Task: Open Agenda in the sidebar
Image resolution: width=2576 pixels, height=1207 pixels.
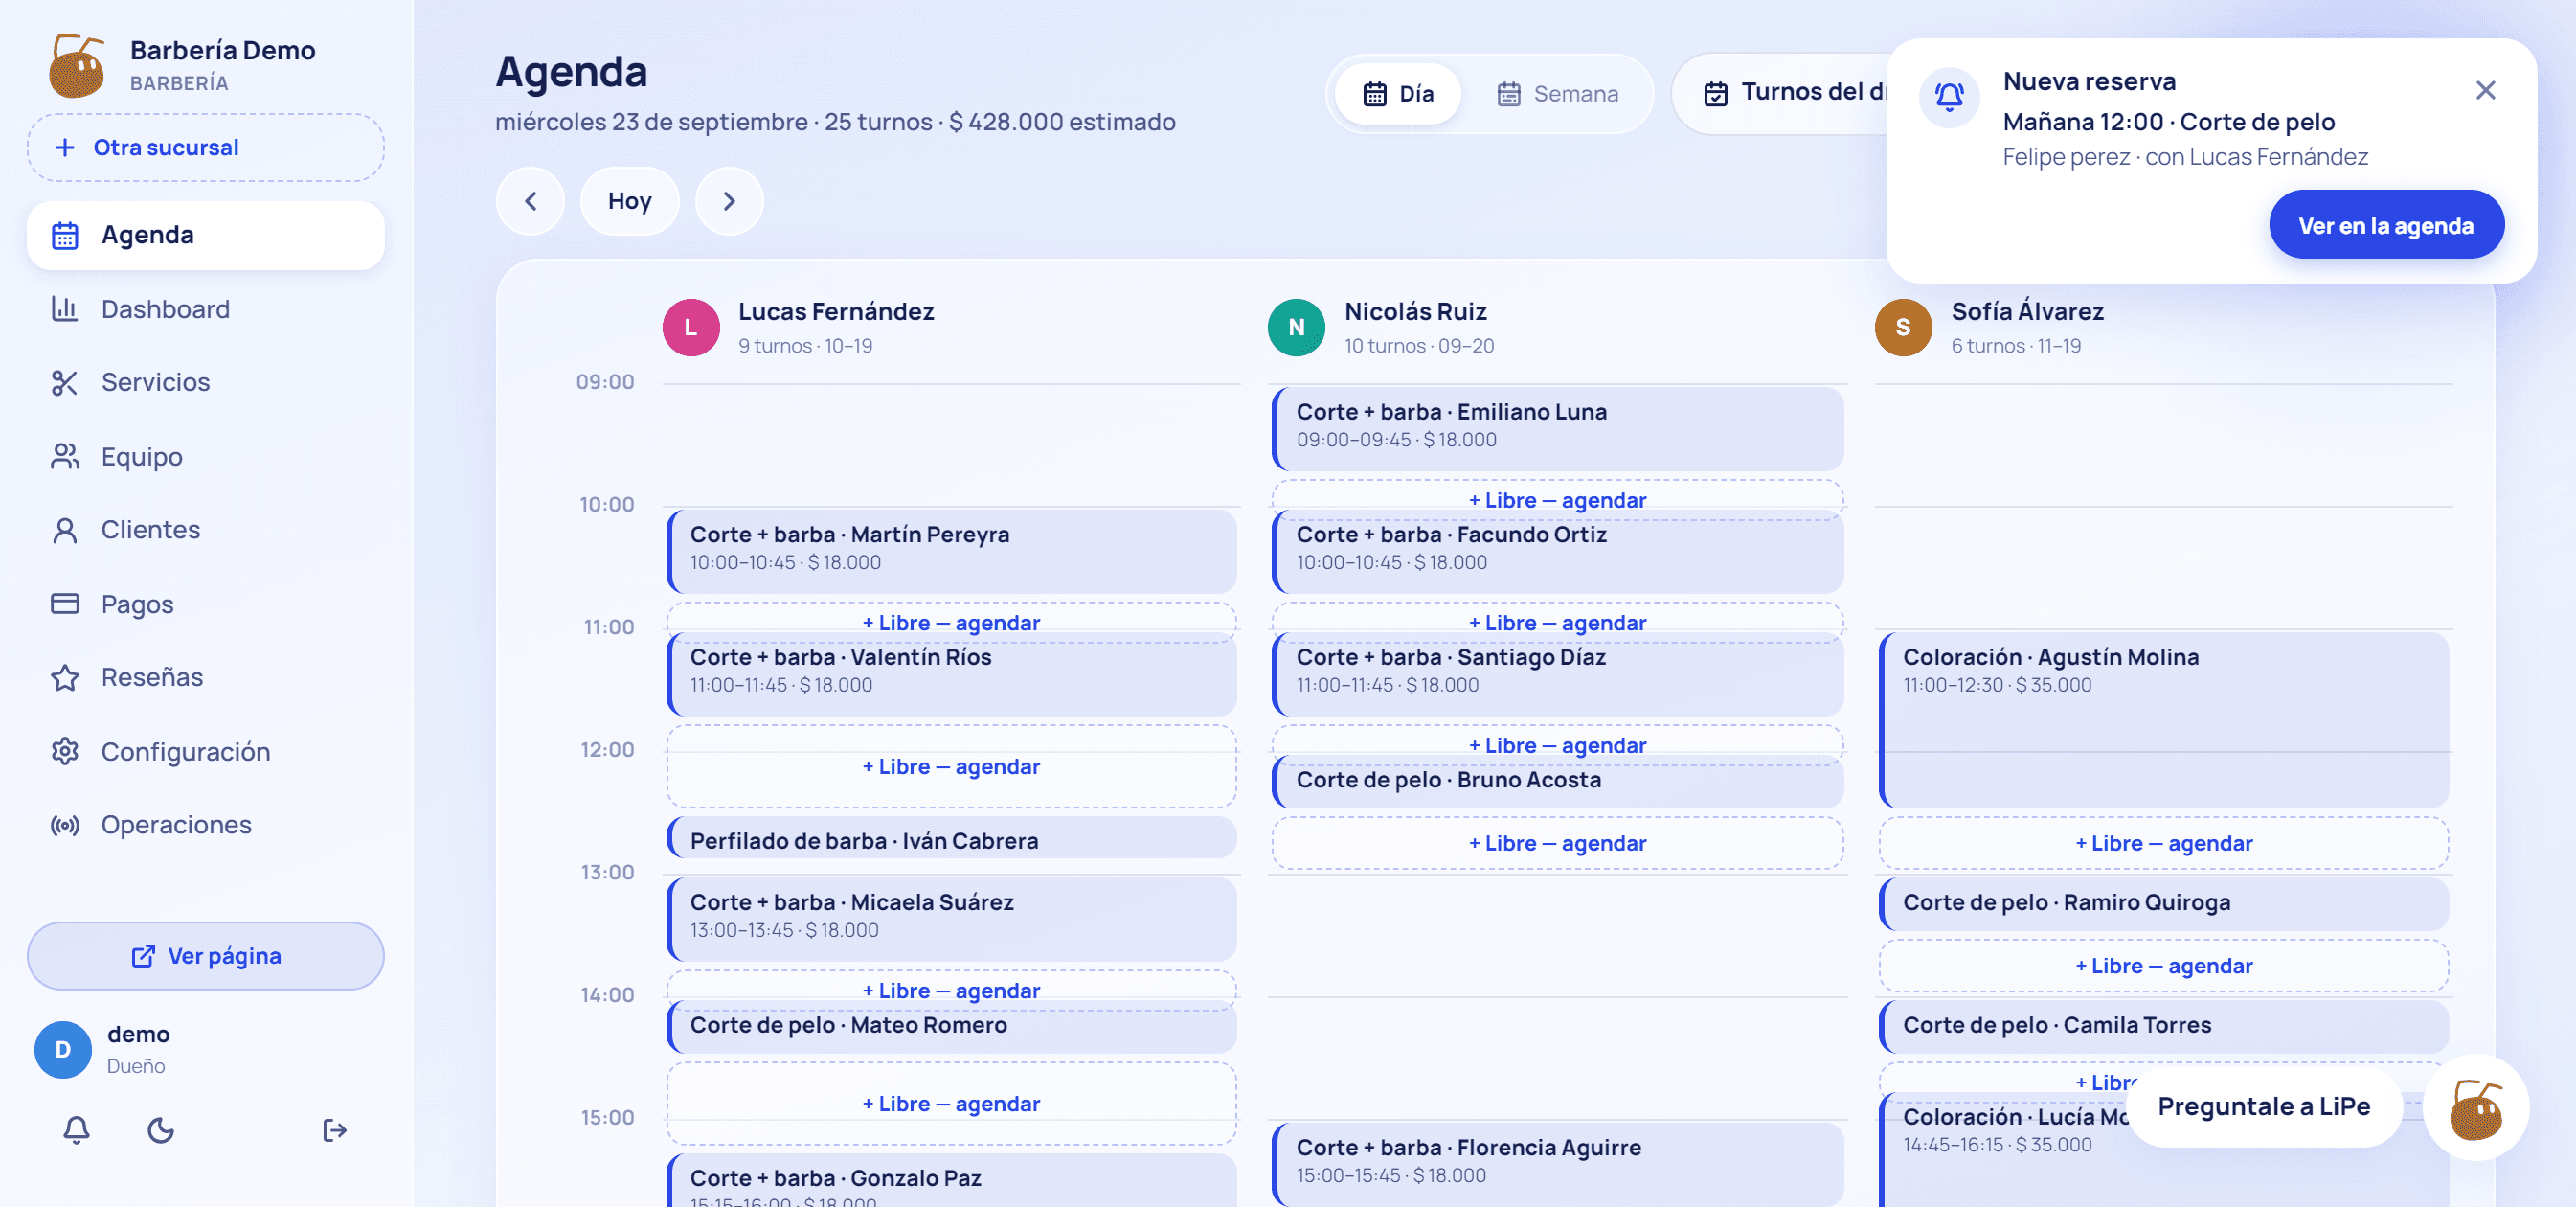Action: click(206, 235)
